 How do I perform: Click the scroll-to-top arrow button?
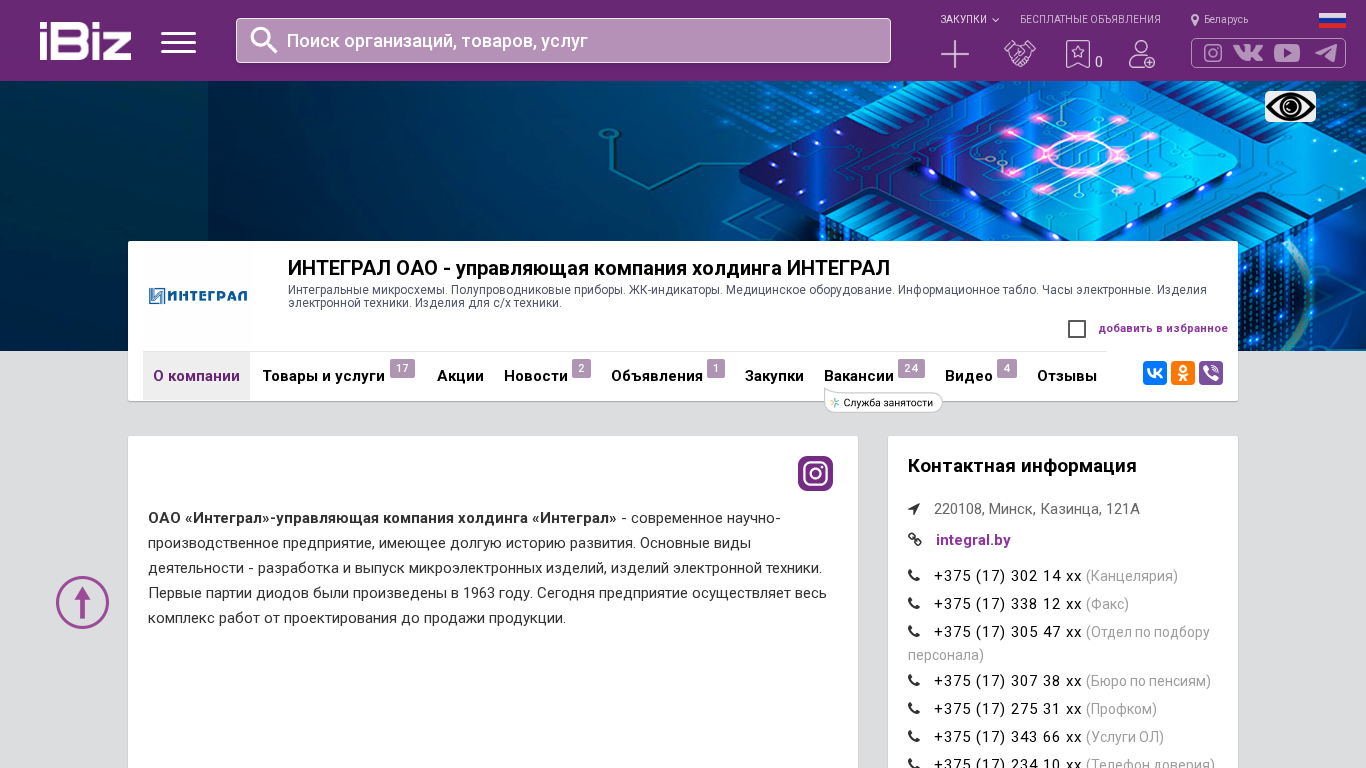82,602
